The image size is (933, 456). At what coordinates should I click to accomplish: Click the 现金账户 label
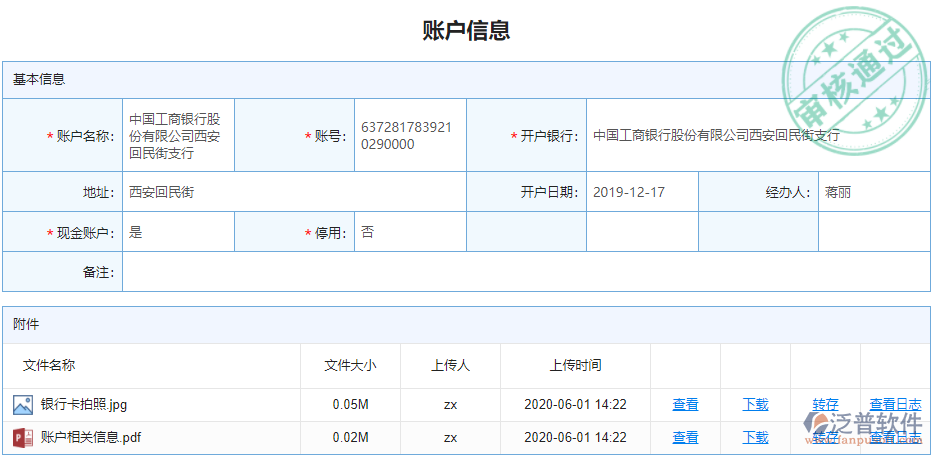(86, 233)
